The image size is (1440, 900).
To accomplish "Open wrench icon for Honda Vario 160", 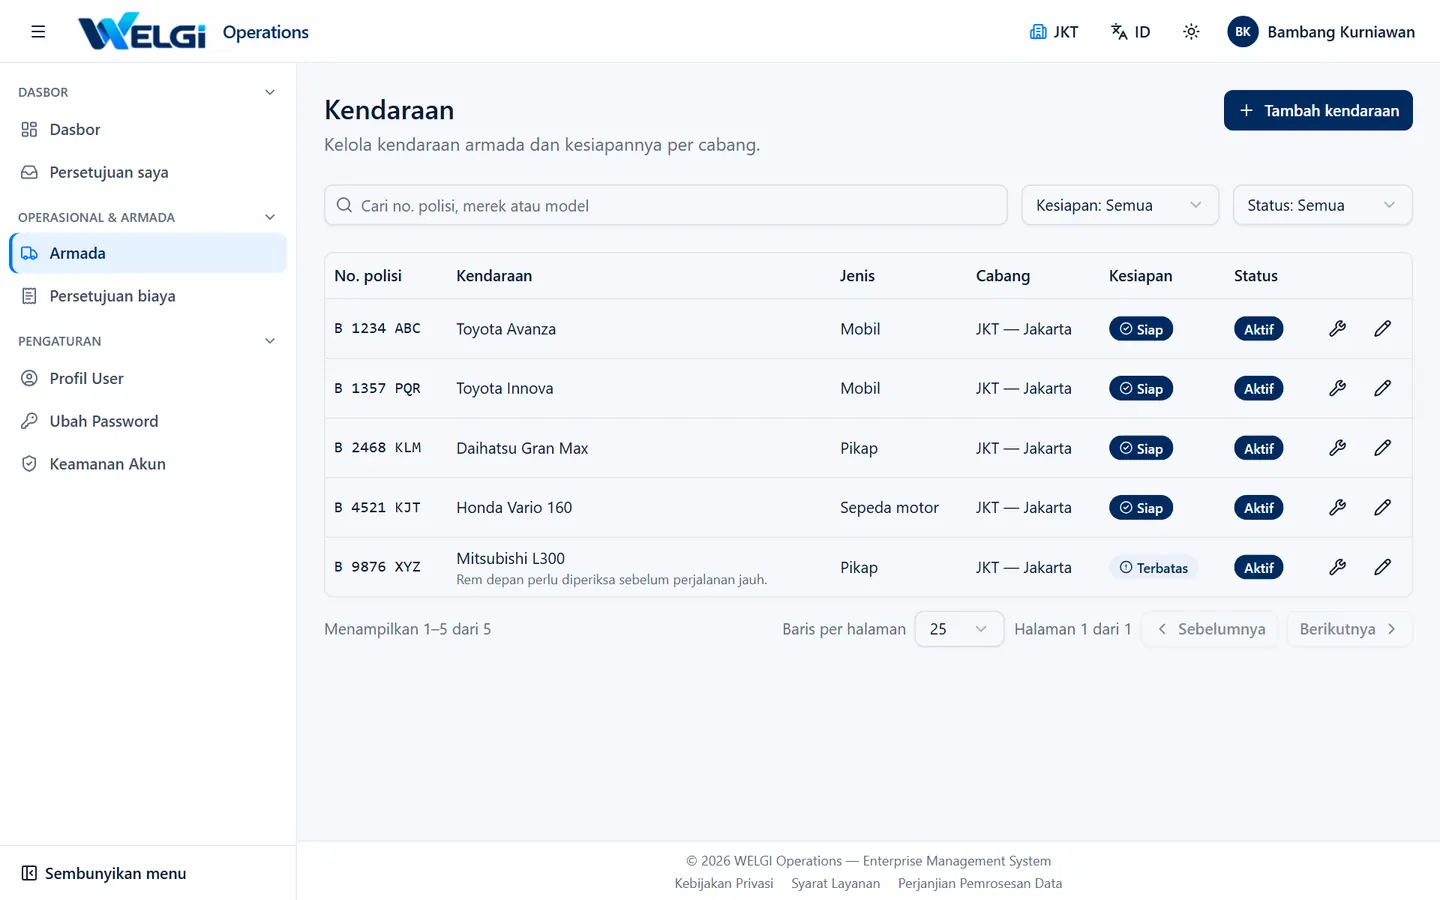I will [x=1337, y=508].
